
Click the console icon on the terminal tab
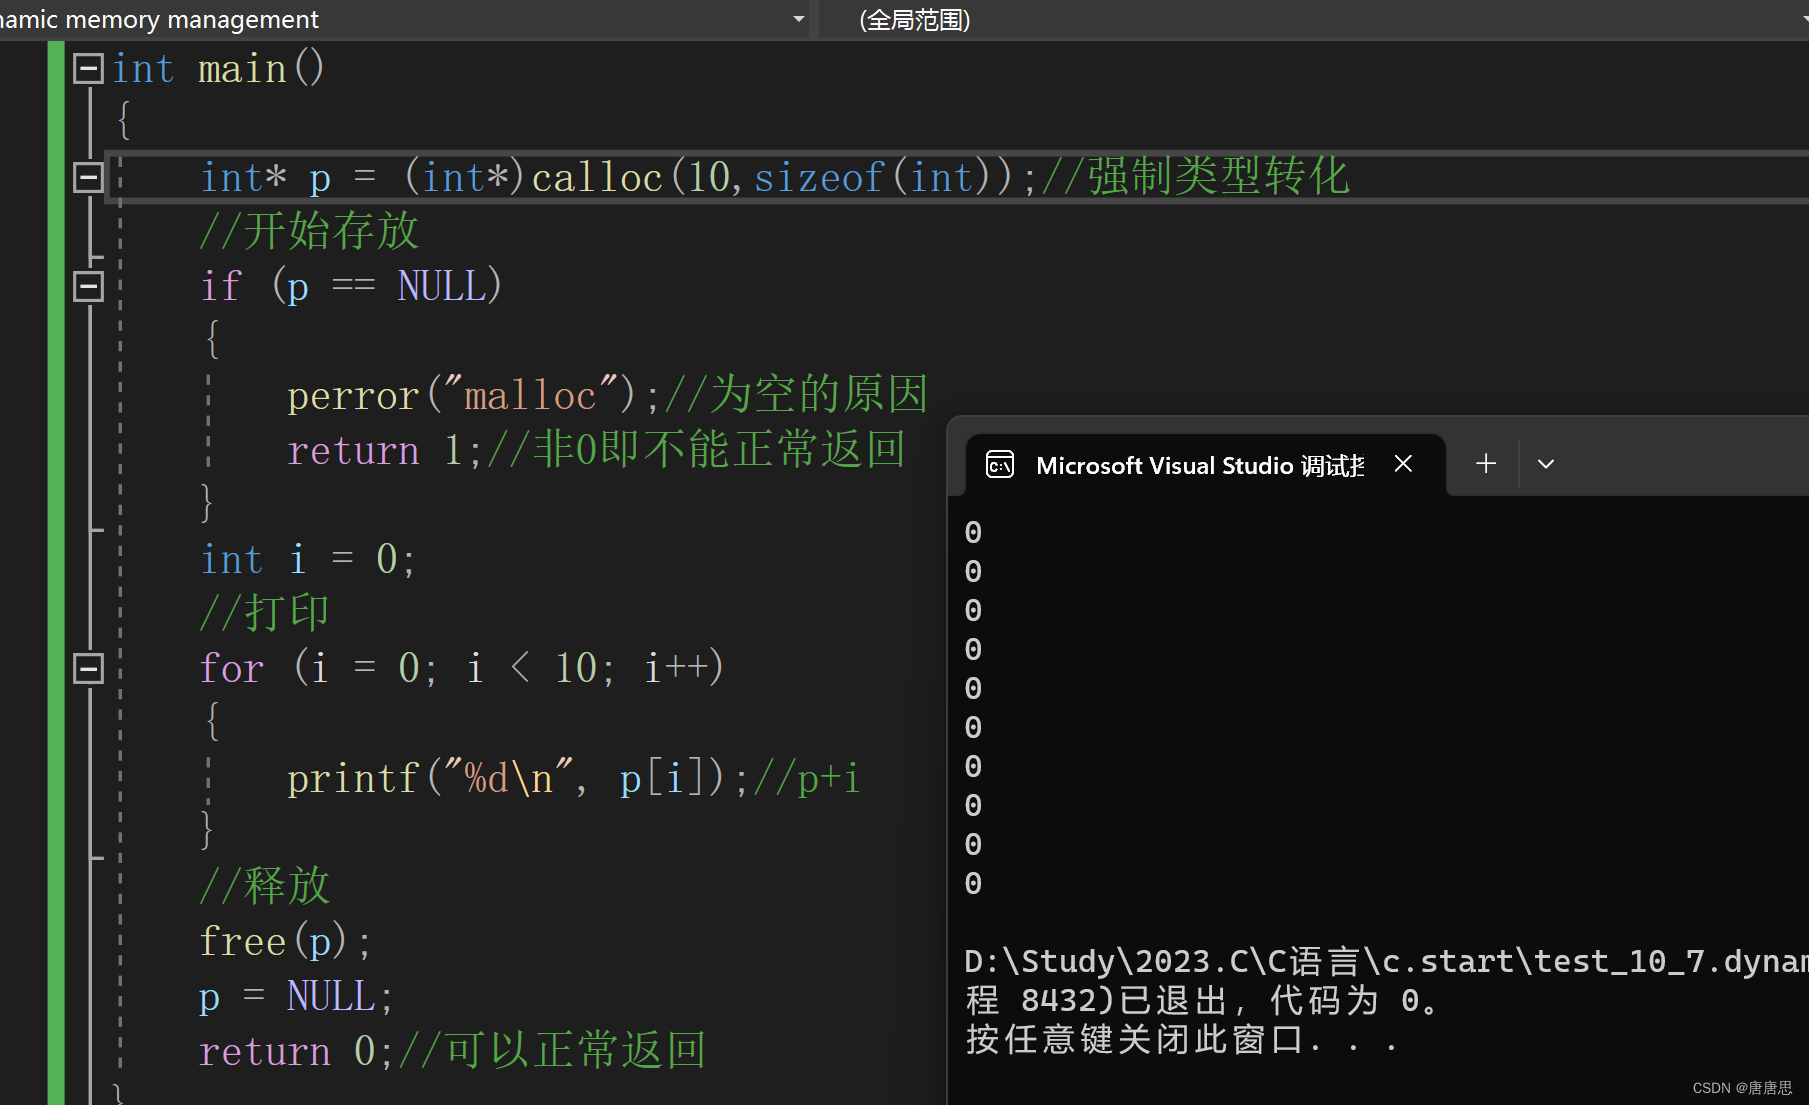(x=1000, y=465)
